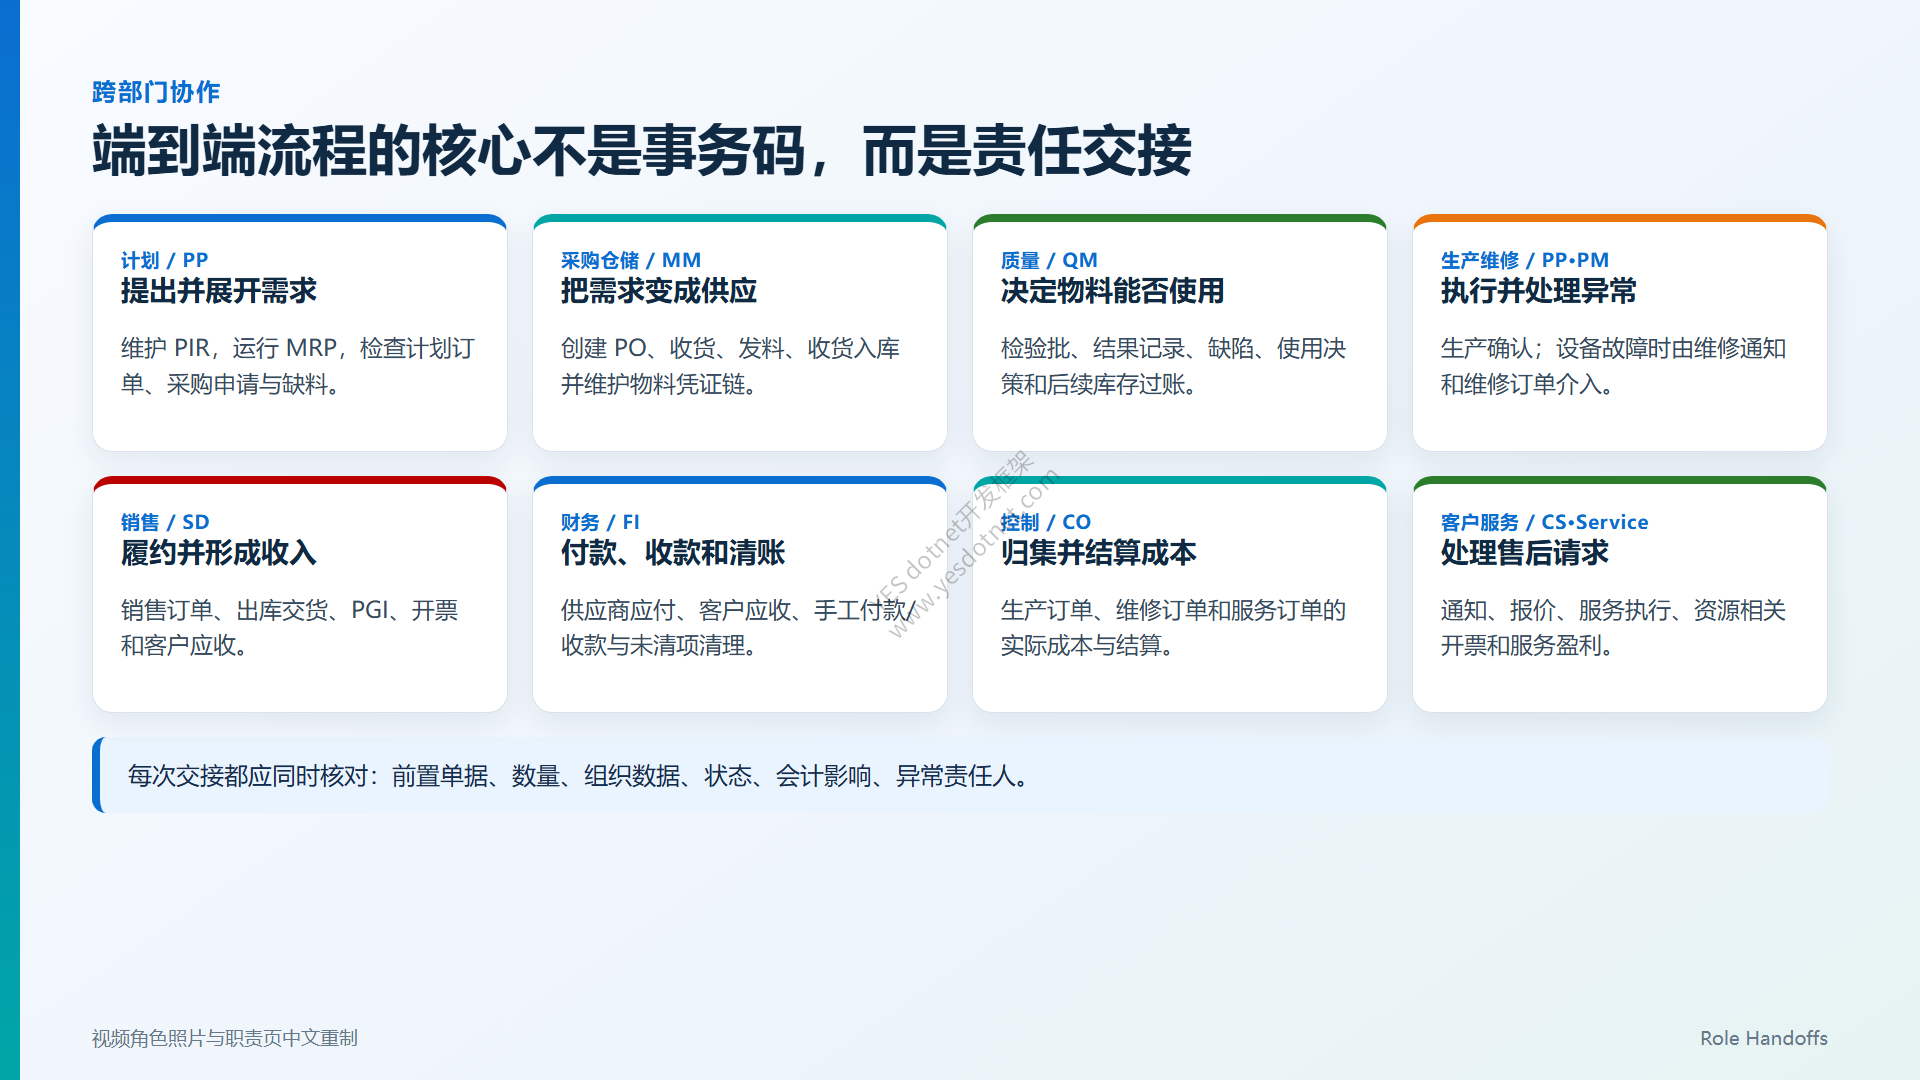This screenshot has height=1080, width=1920.
Task: Click description 生产订单、维修订单和服务订单
Action: (x=1173, y=628)
